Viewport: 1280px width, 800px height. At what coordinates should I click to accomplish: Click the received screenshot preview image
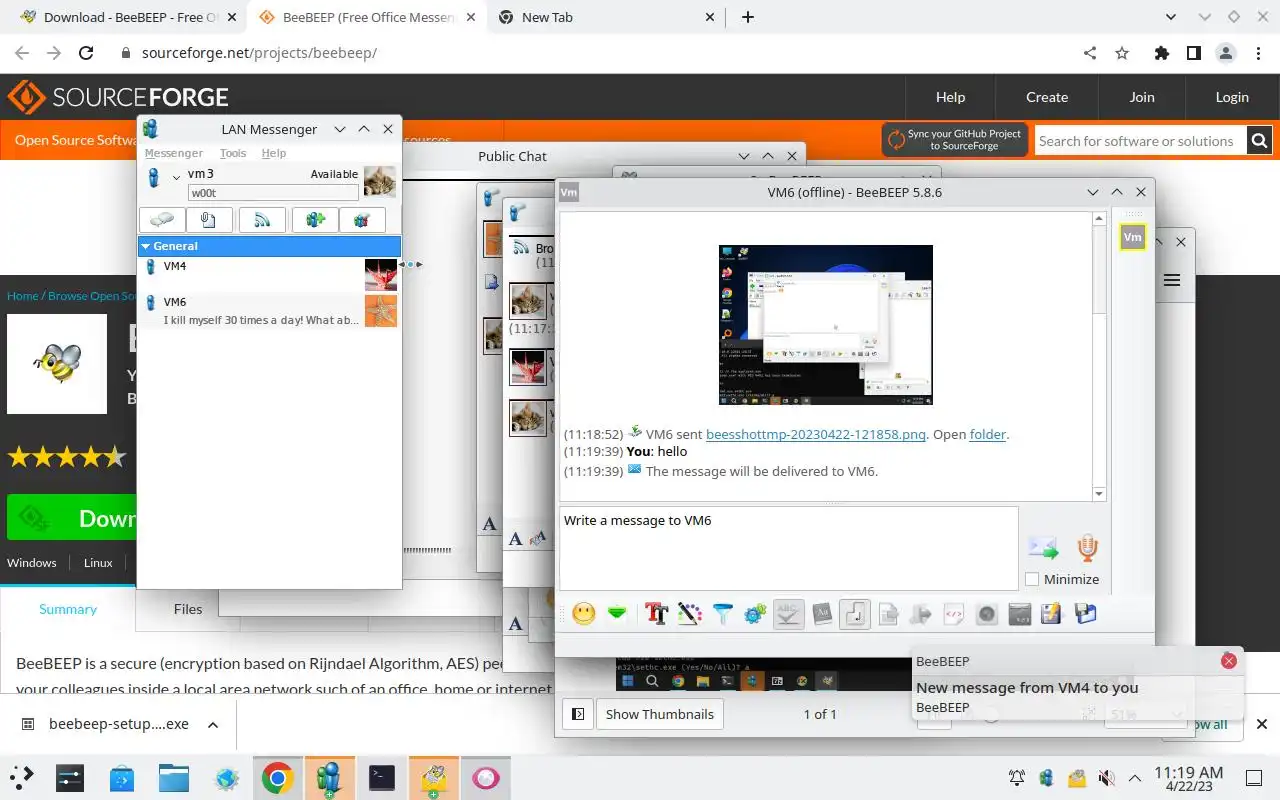pos(826,325)
